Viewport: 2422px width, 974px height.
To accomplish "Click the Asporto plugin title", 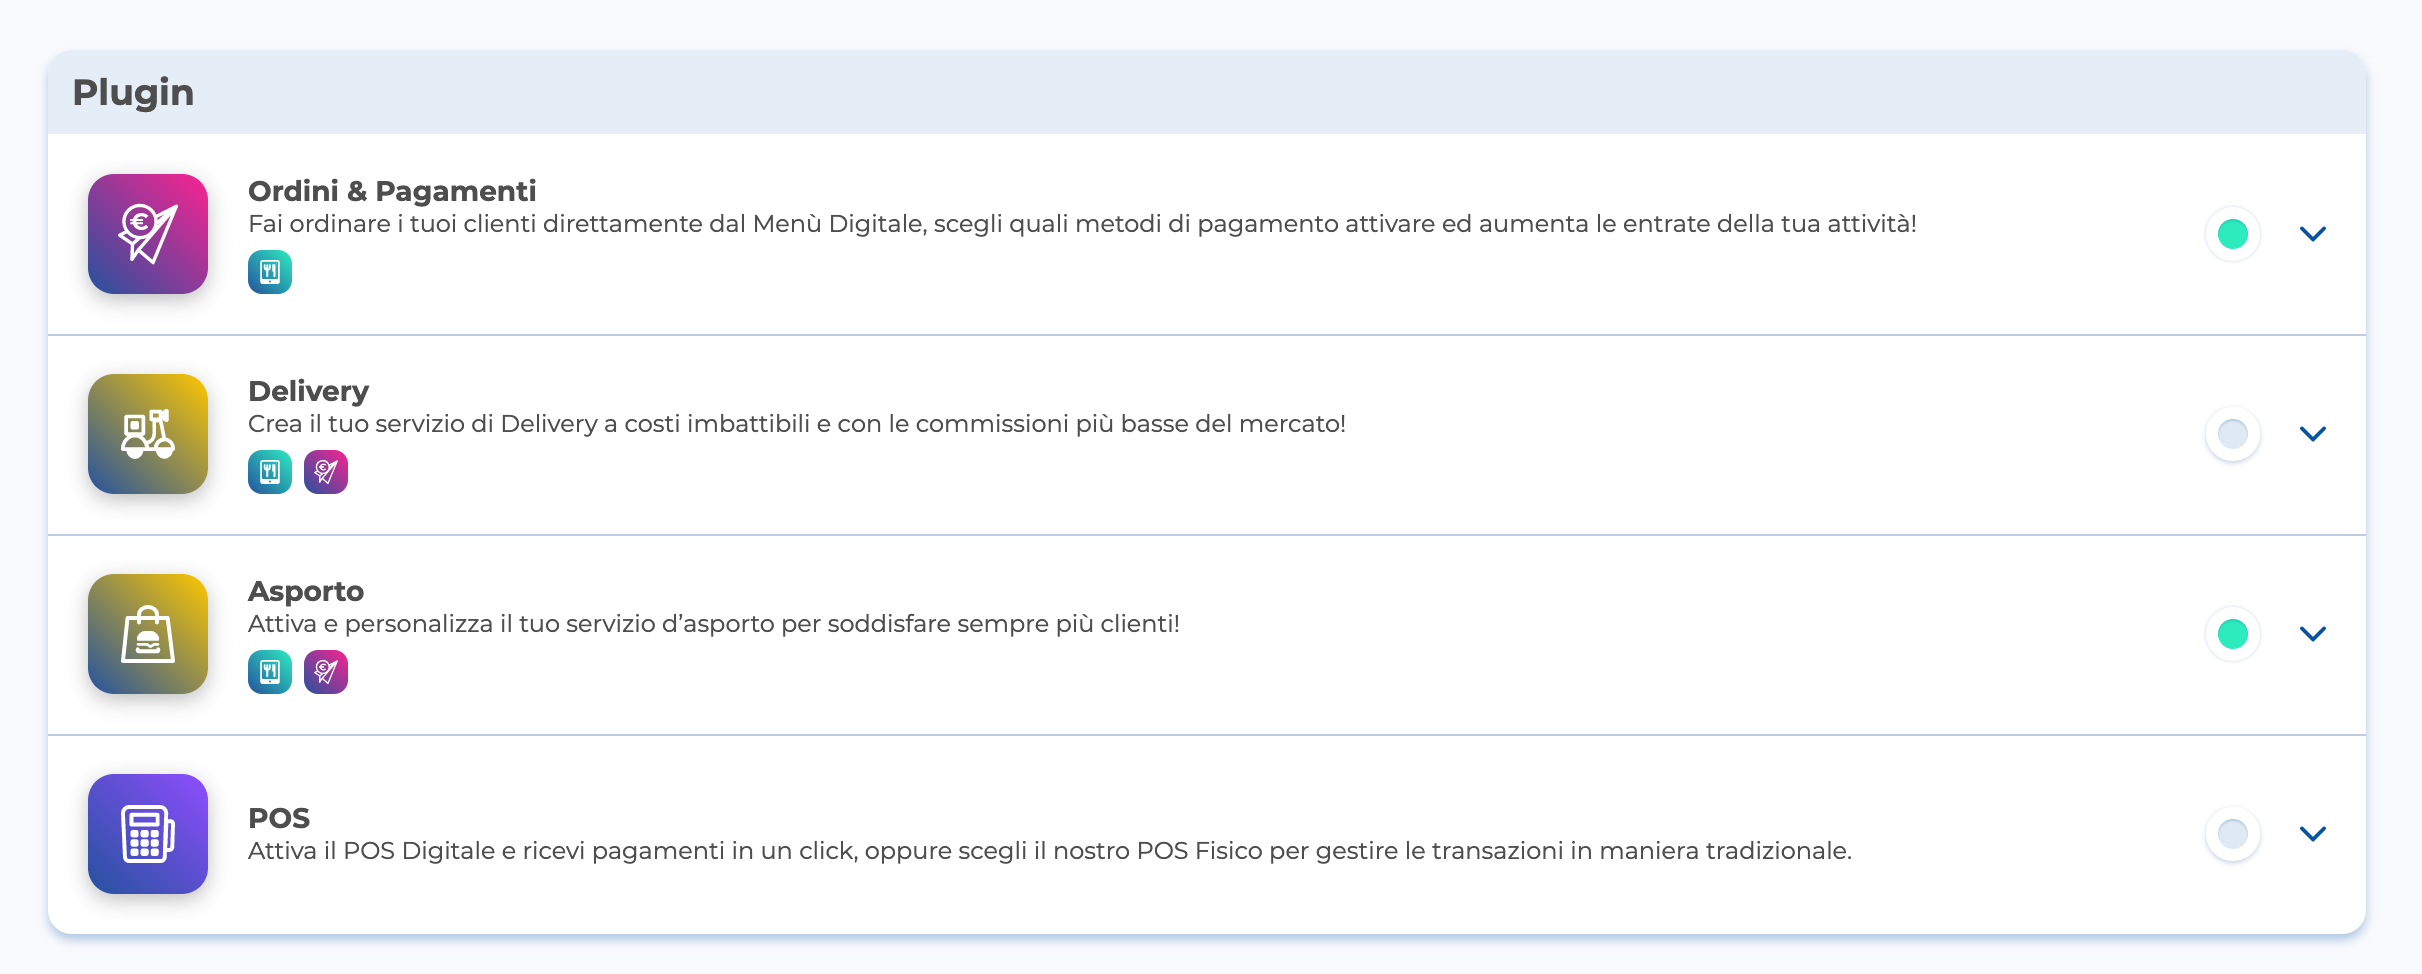I will 306,591.
